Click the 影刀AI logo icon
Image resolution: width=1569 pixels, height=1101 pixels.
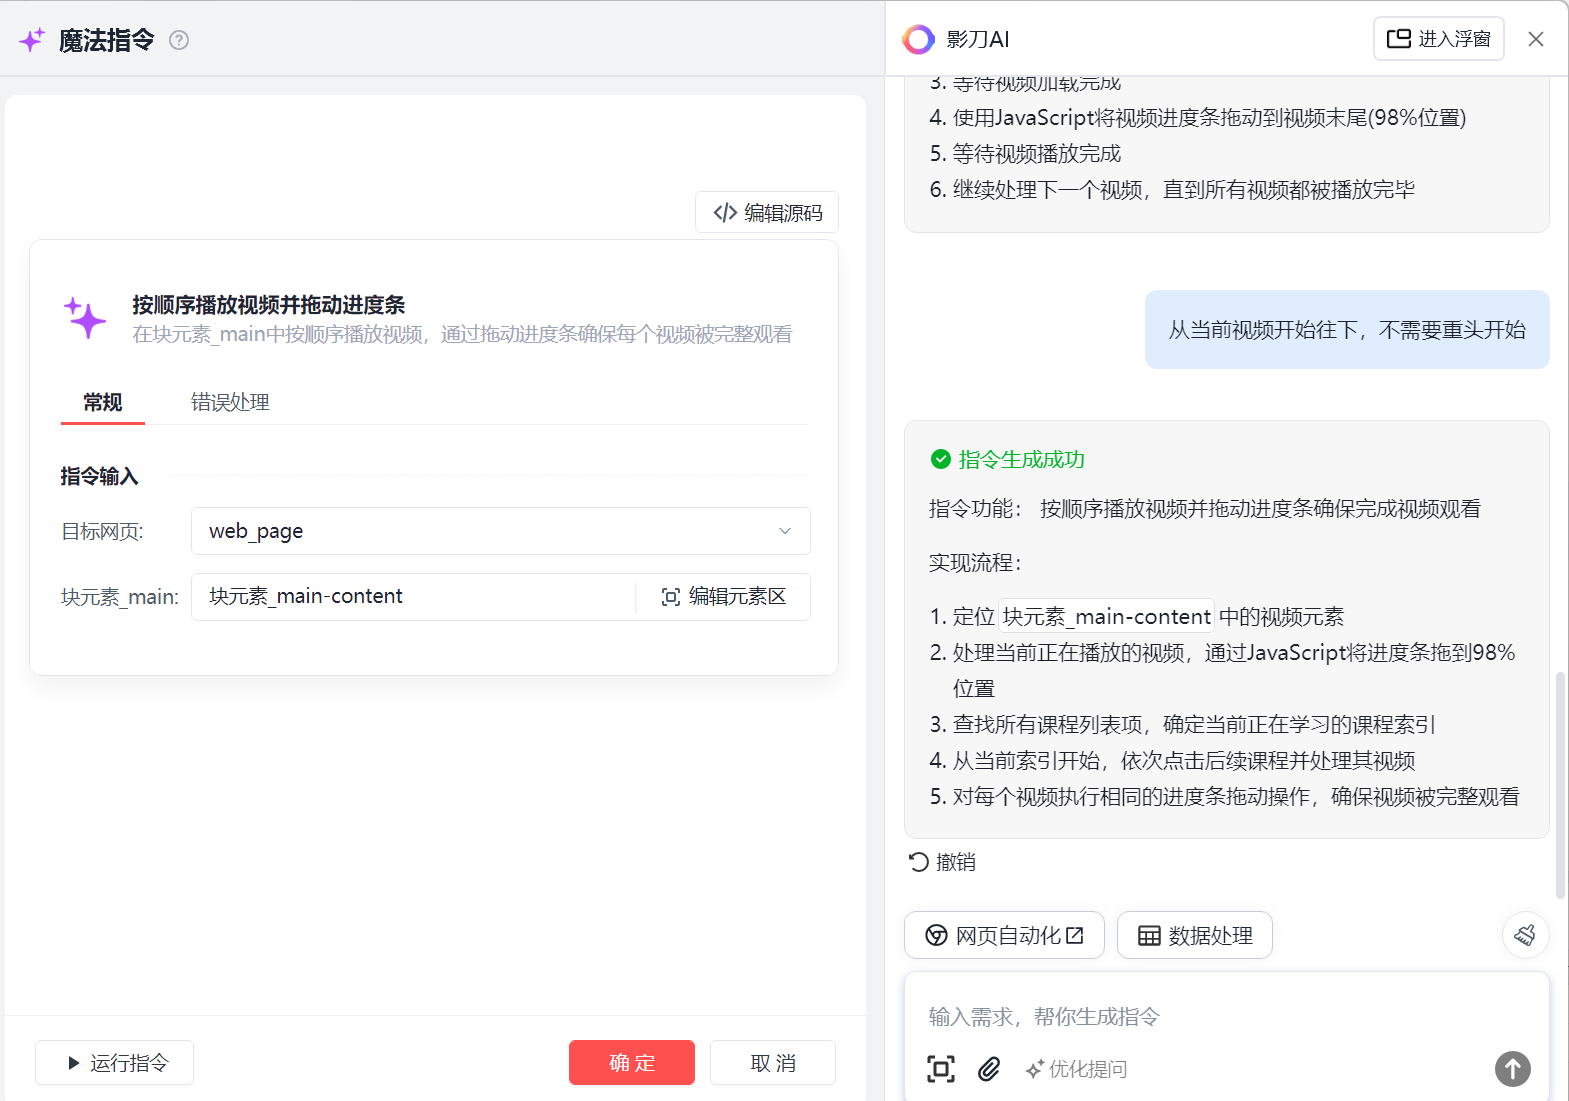pos(918,39)
